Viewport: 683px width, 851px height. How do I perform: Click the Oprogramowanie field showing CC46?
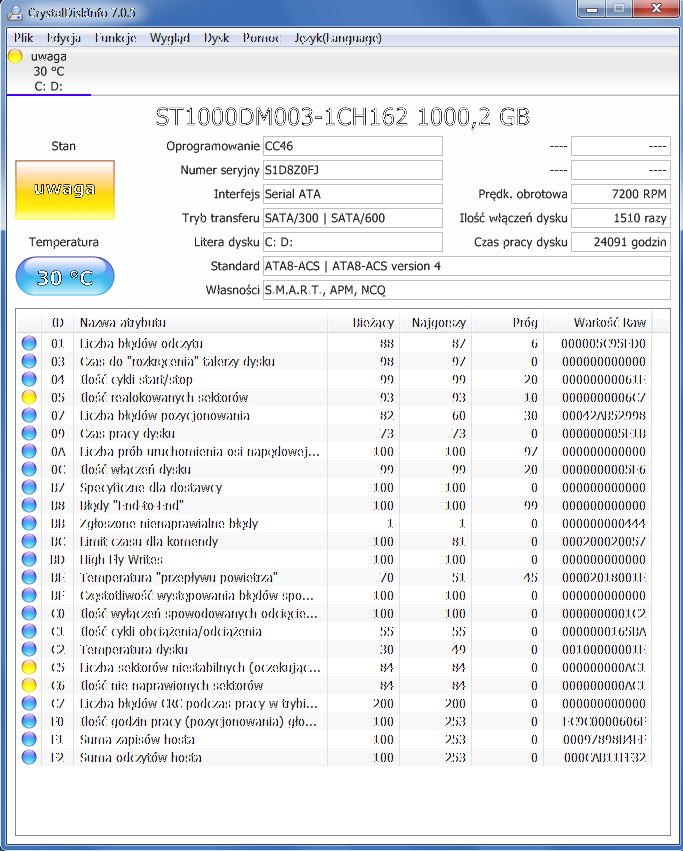[x=353, y=146]
